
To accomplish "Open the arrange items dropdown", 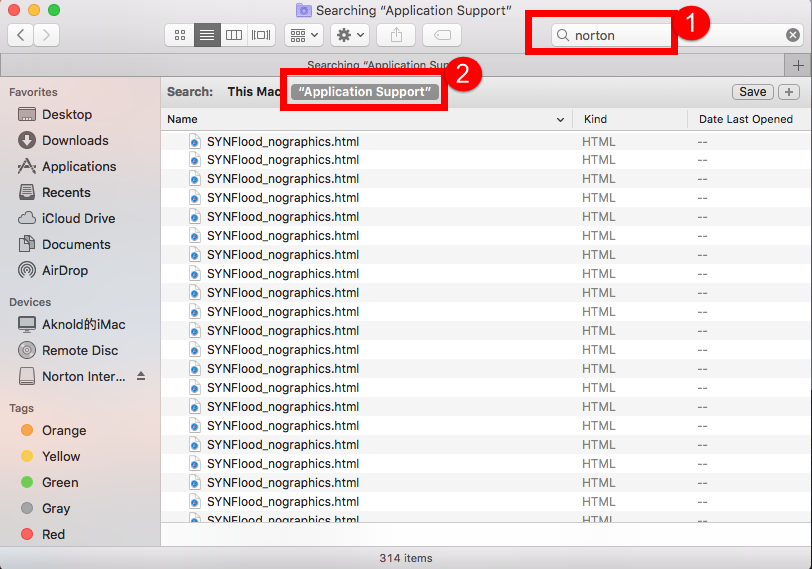I will [303, 35].
